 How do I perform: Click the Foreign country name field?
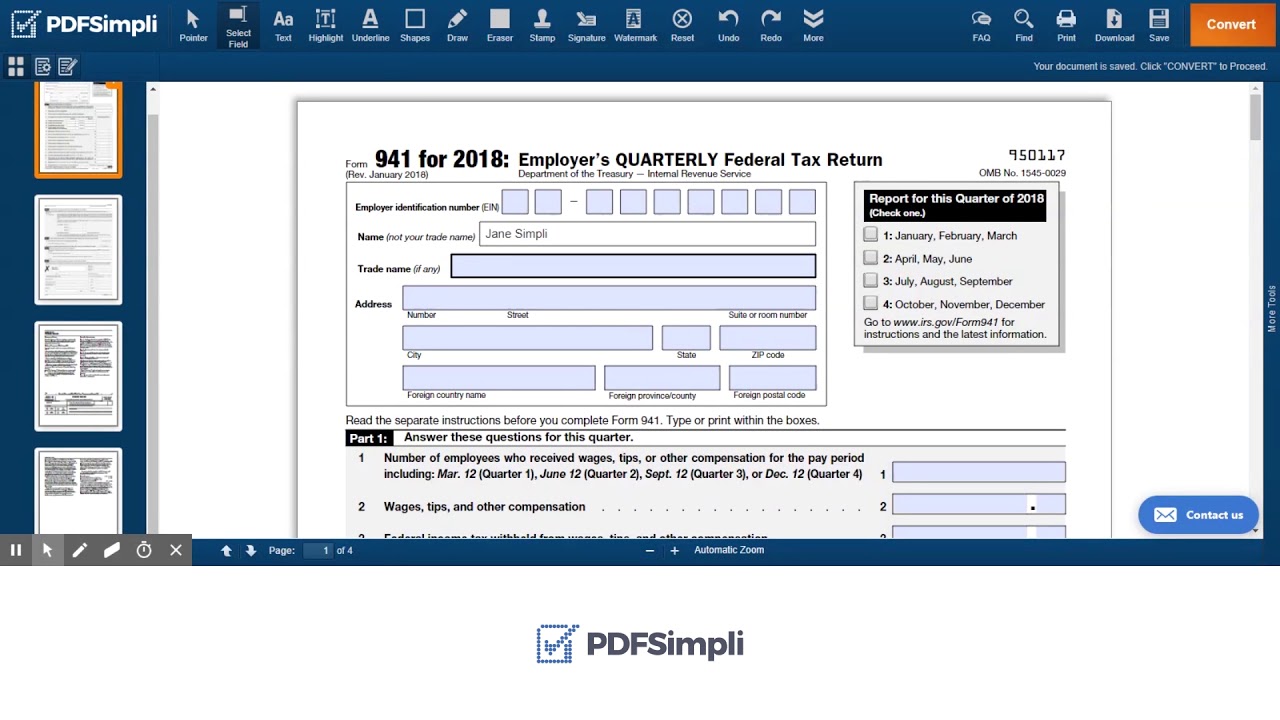[499, 378]
